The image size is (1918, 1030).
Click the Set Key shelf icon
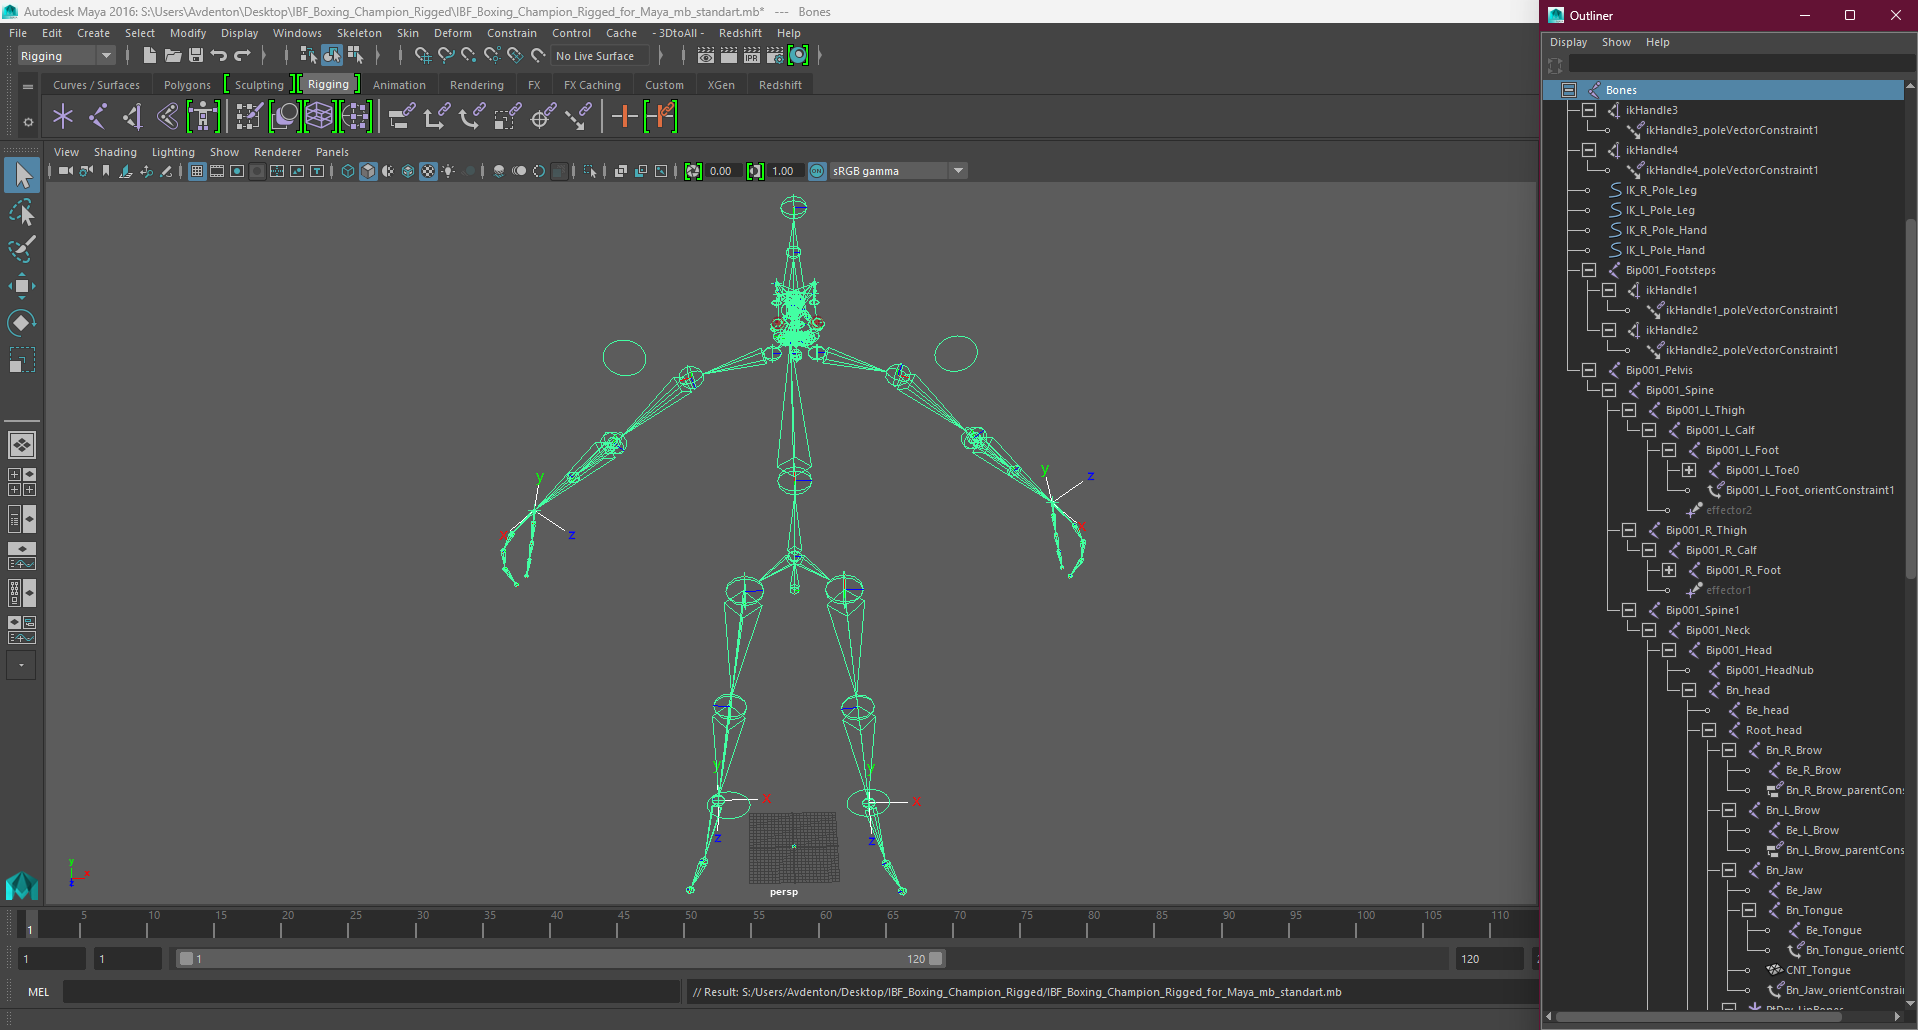pos(625,117)
